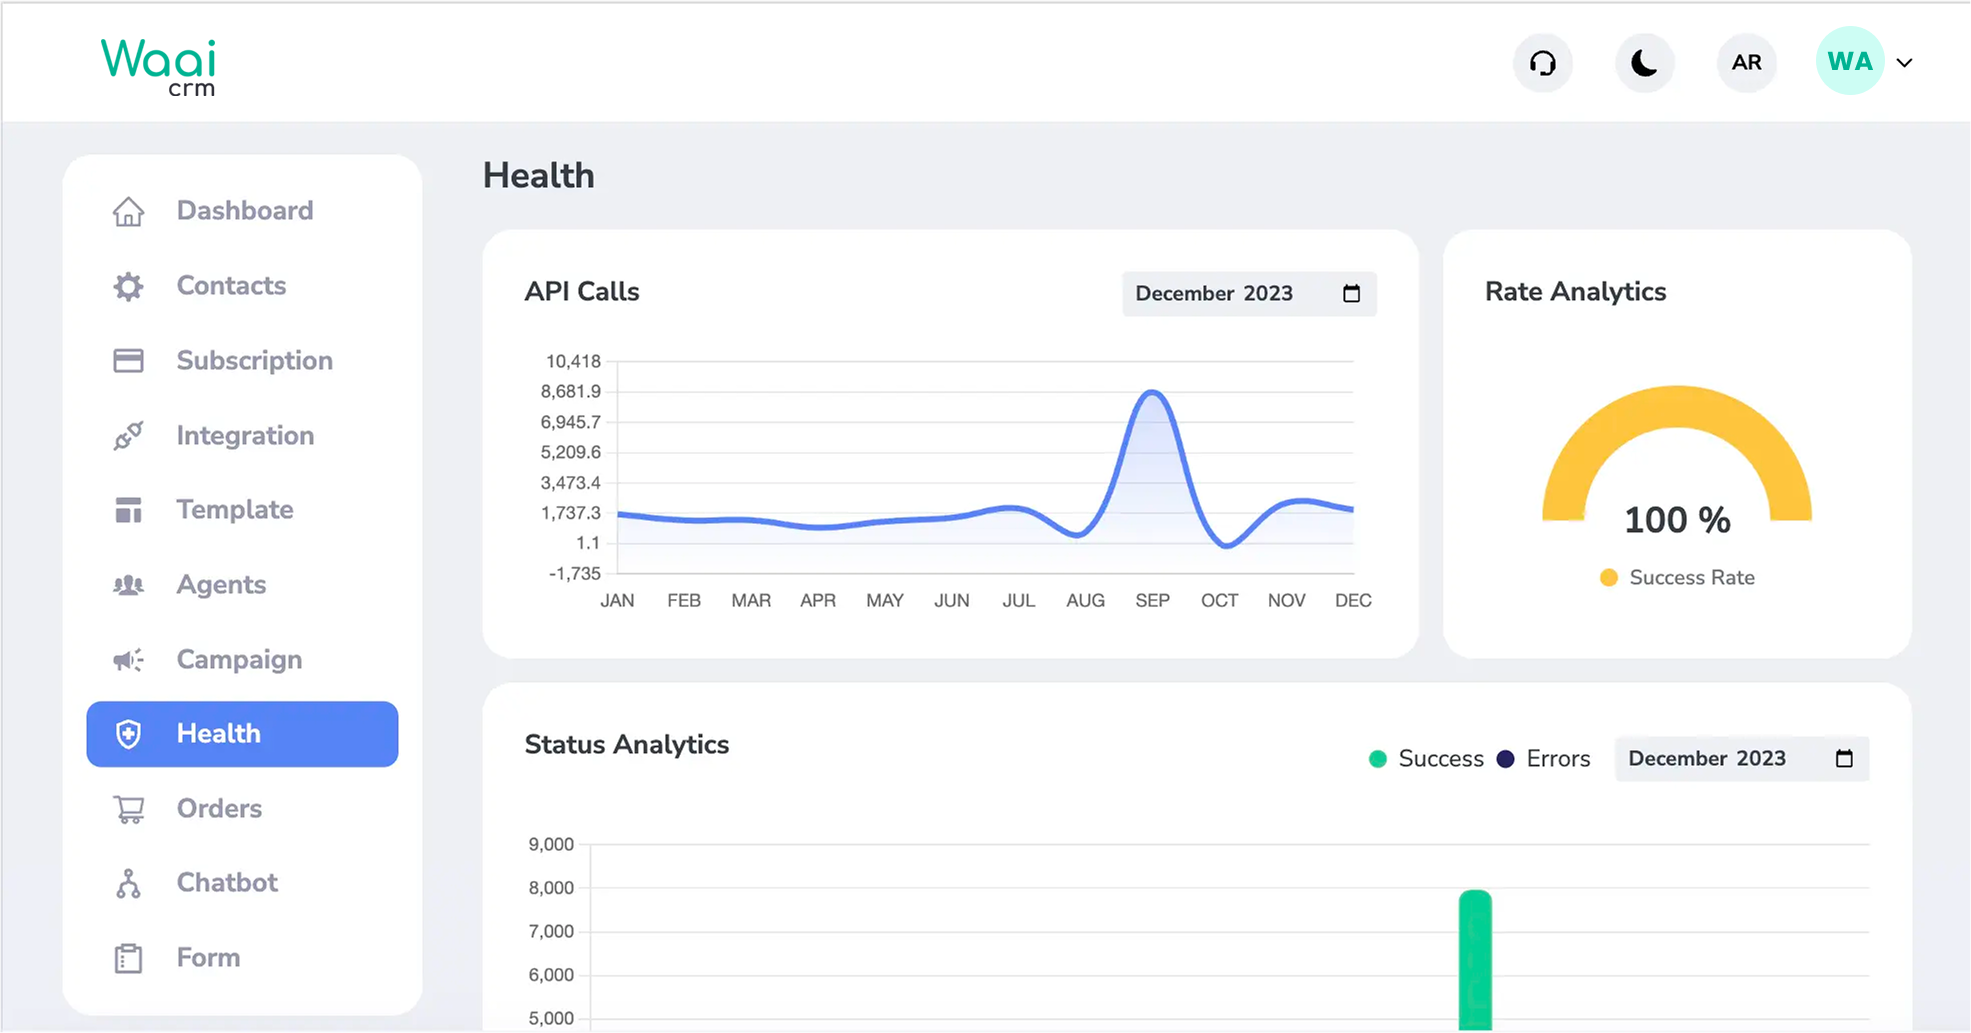Image resolution: width=1971 pixels, height=1033 pixels.
Task: Click the WA profile avatar
Action: point(1850,61)
